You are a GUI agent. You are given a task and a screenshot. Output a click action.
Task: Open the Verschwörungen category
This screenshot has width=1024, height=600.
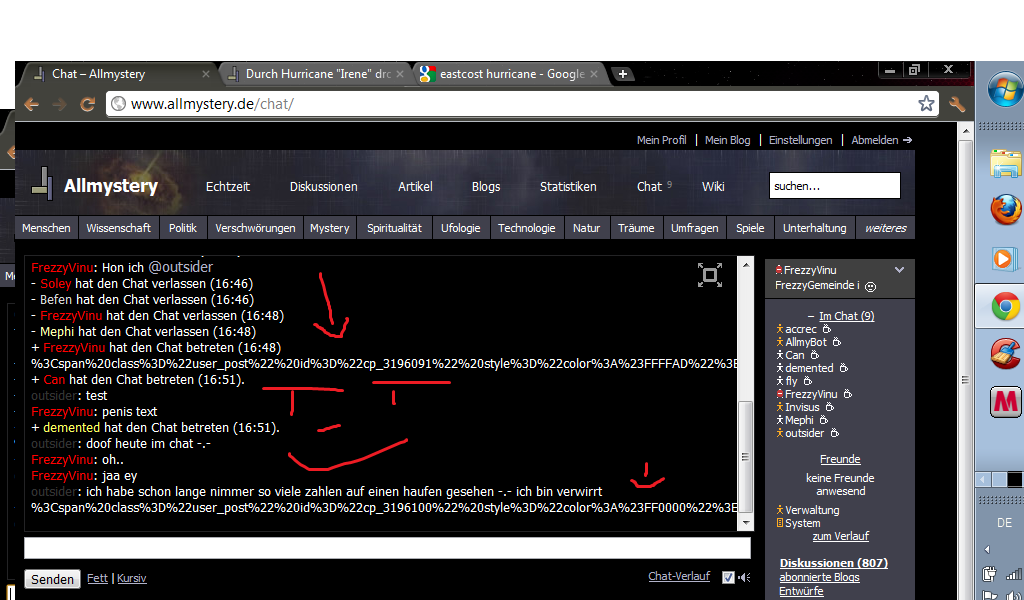coord(255,228)
